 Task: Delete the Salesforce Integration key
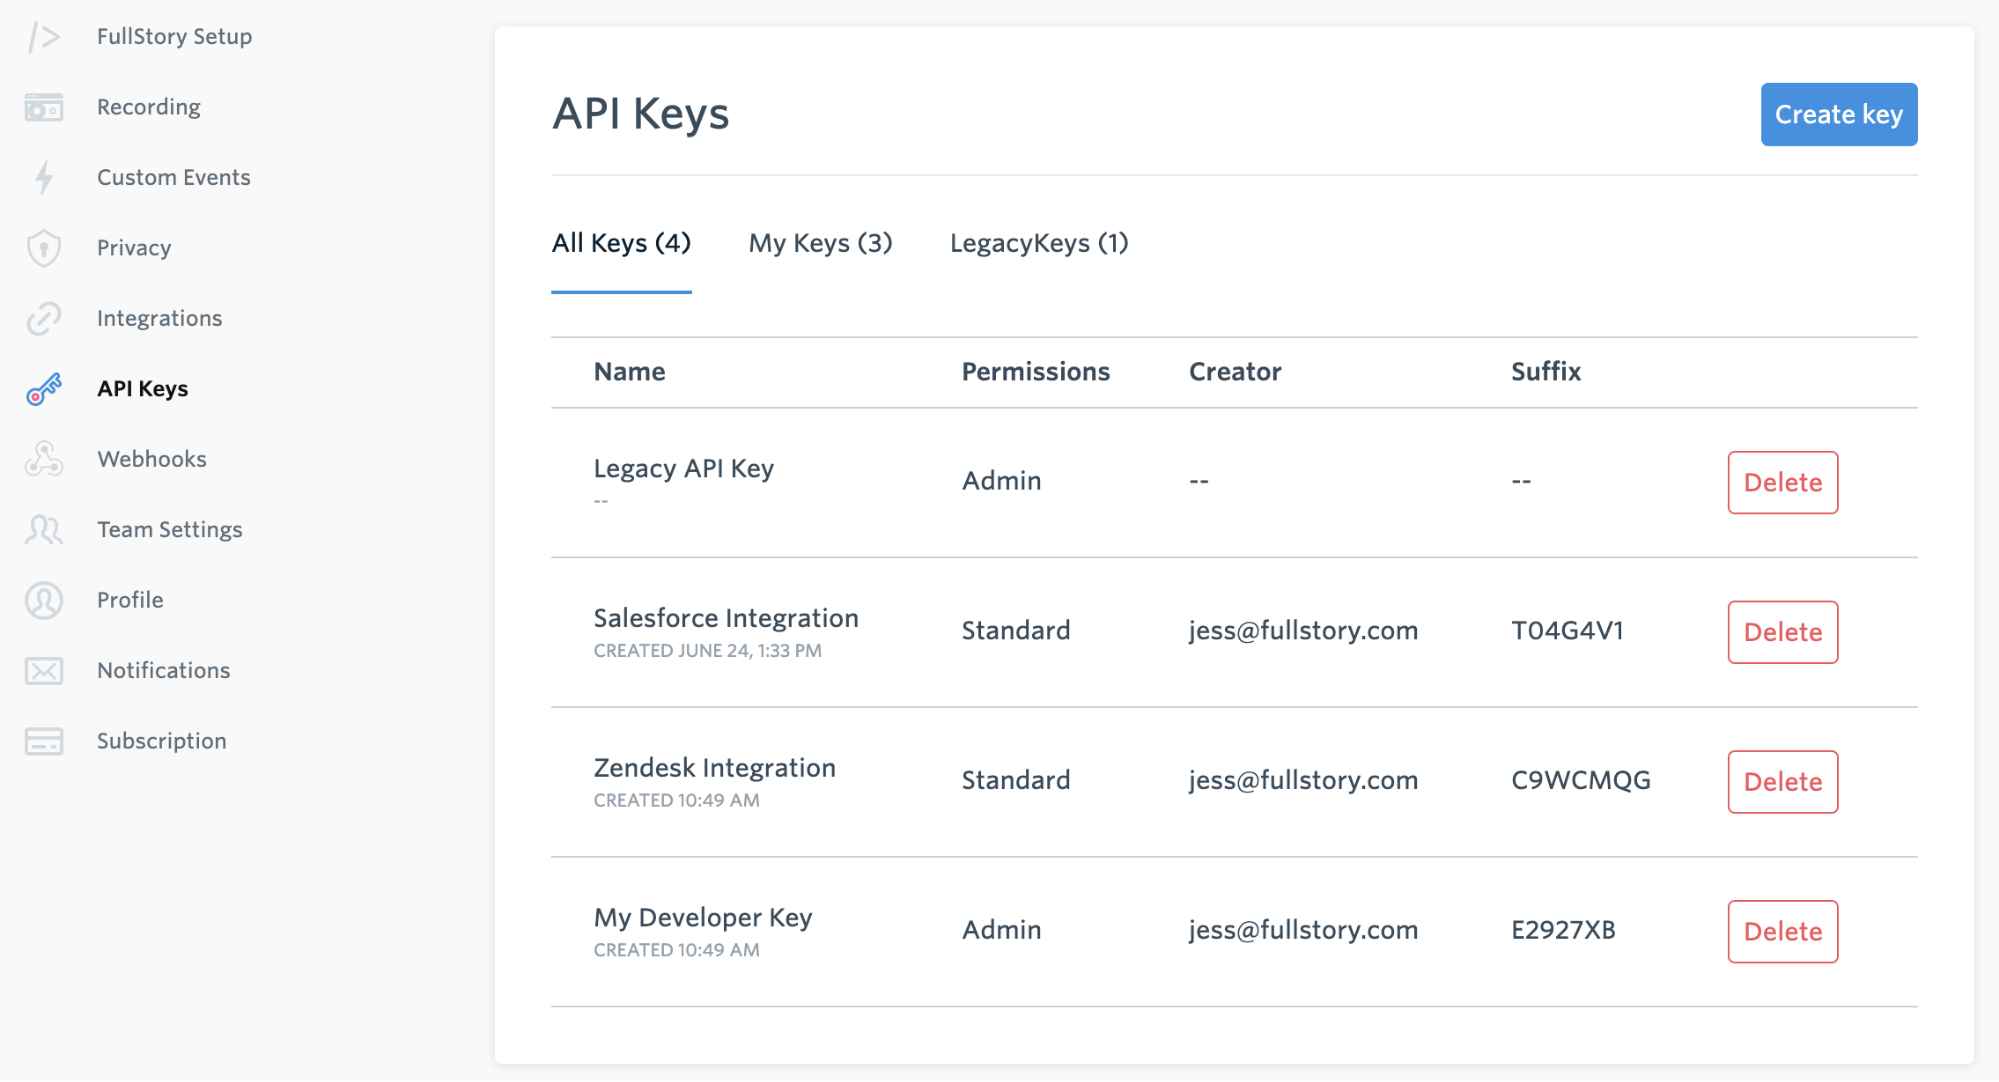pos(1782,632)
